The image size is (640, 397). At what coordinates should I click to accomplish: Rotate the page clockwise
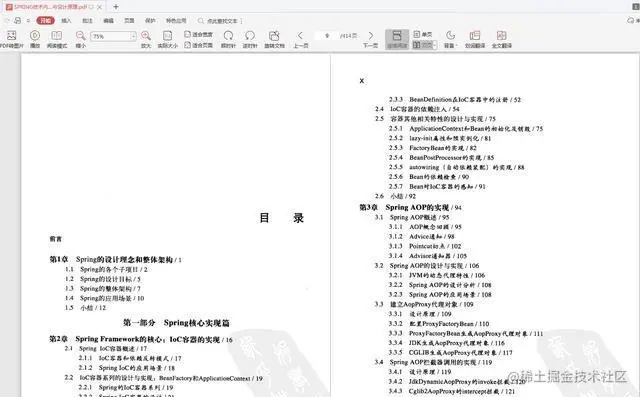pyautogui.click(x=228, y=40)
